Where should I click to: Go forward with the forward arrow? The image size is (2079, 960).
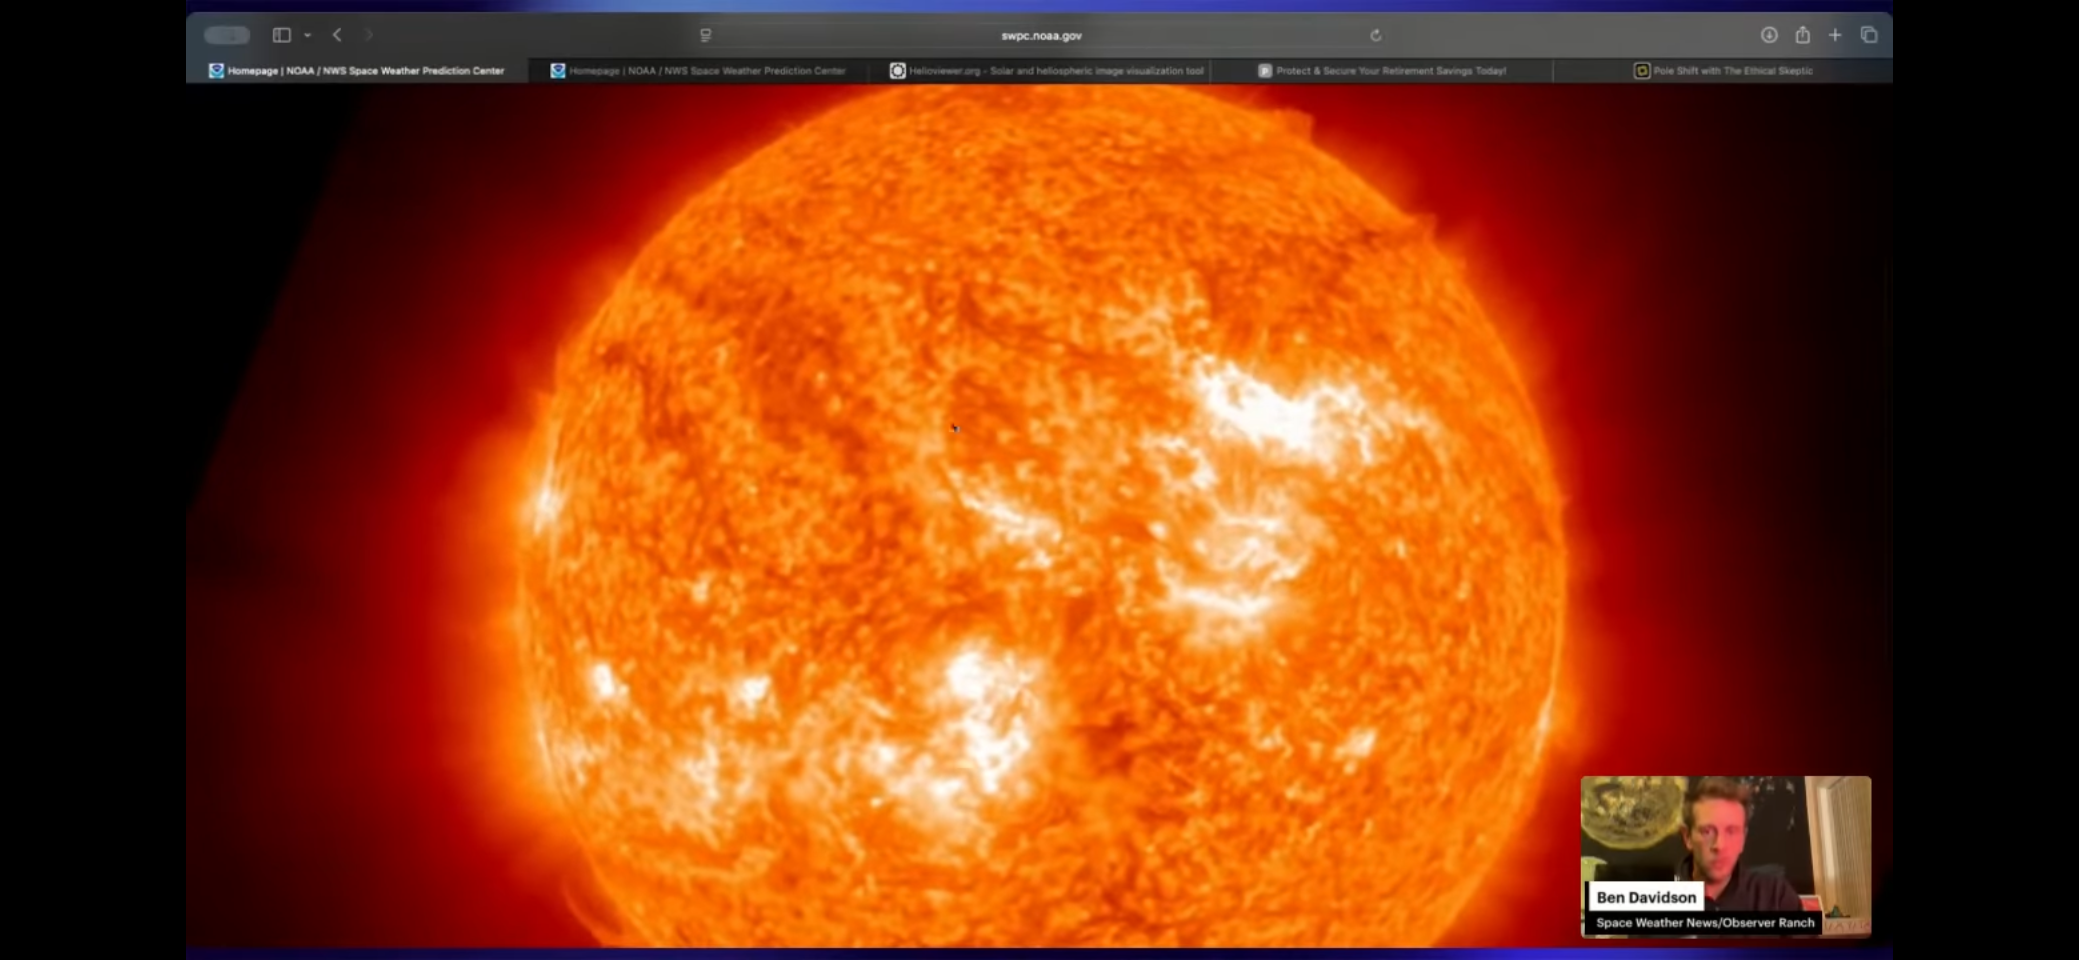[x=368, y=35]
